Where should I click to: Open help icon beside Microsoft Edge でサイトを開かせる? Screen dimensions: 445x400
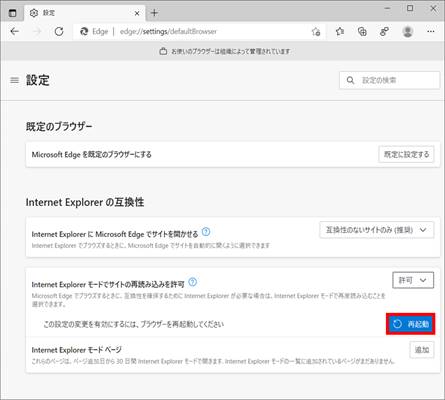pos(206,231)
